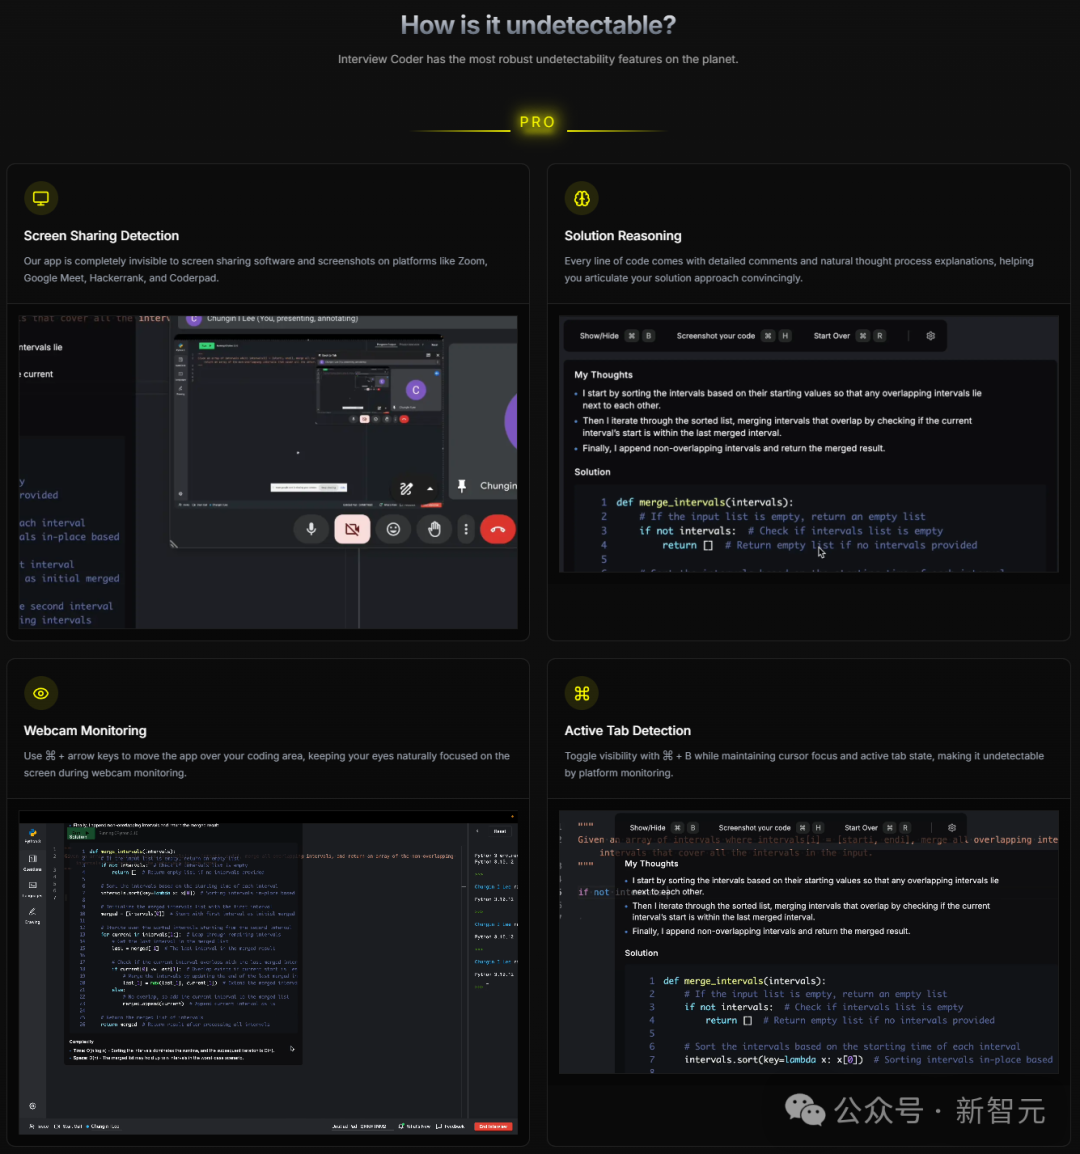Click the Feedback item in the CoderPad bottom bar
Viewport: 1080px width, 1154px height.
[x=451, y=1126]
